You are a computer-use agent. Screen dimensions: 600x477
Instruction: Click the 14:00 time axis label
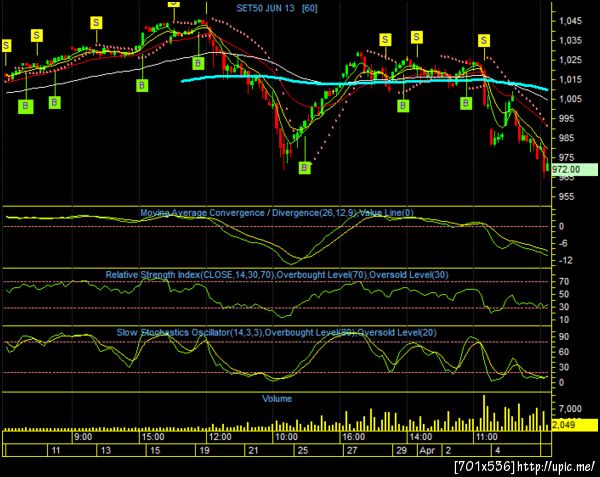(x=420, y=437)
